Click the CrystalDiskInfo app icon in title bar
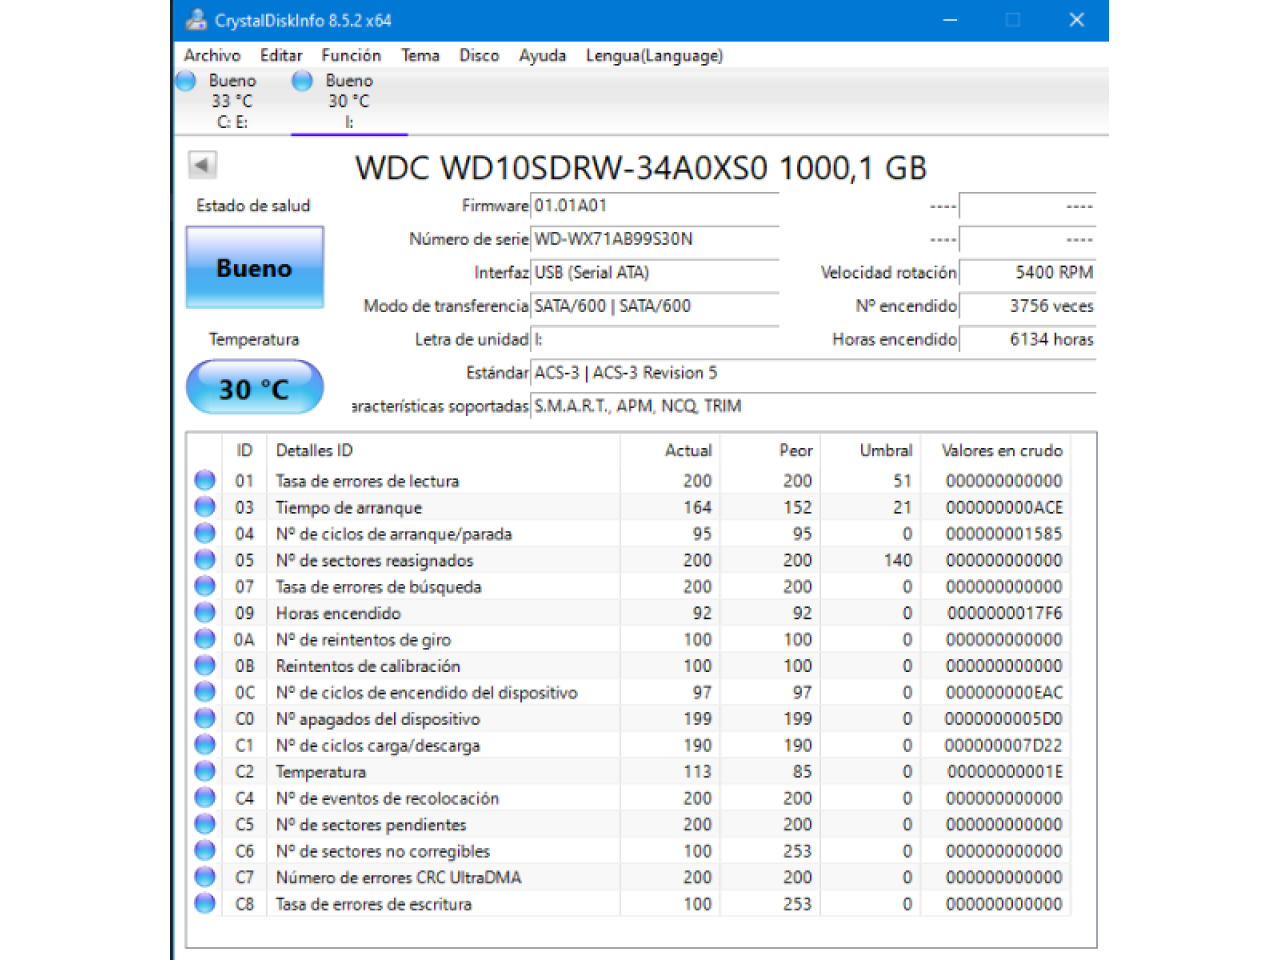This screenshot has width=1280, height=960. click(x=196, y=20)
